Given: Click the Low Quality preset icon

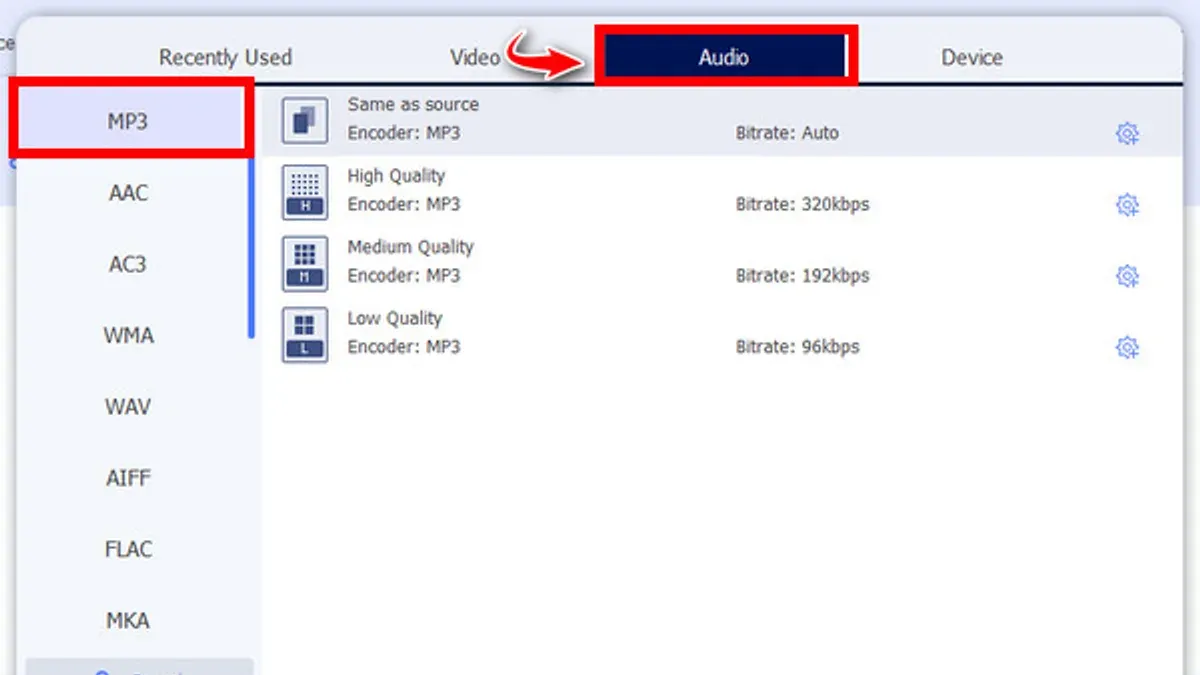Looking at the screenshot, I should [305, 335].
